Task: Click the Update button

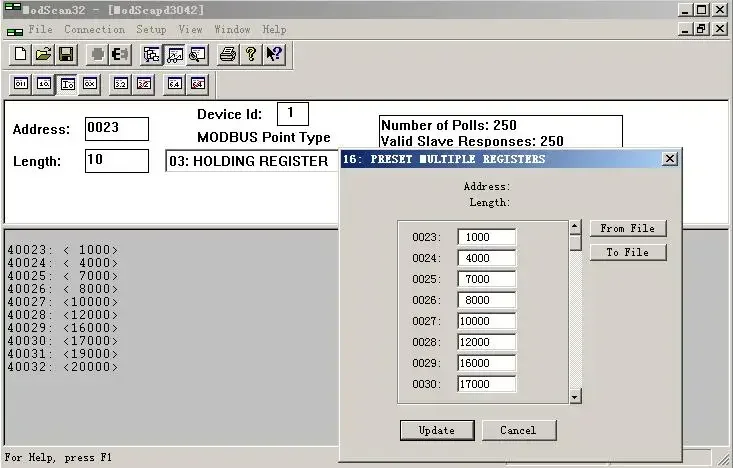Action: pos(437,430)
